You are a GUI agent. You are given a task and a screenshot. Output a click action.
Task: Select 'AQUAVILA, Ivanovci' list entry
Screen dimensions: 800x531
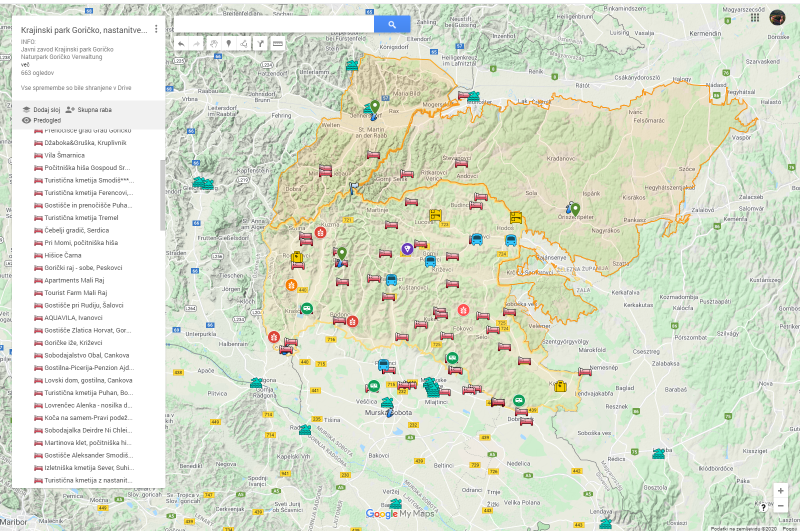tap(73, 318)
